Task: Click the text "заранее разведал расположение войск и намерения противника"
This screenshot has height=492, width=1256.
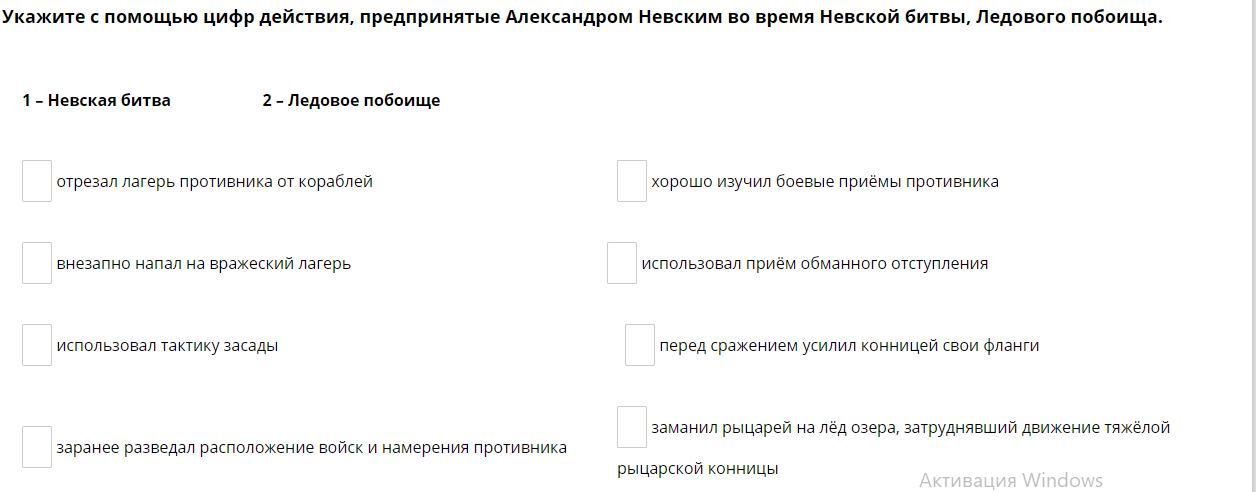Action: 311,447
